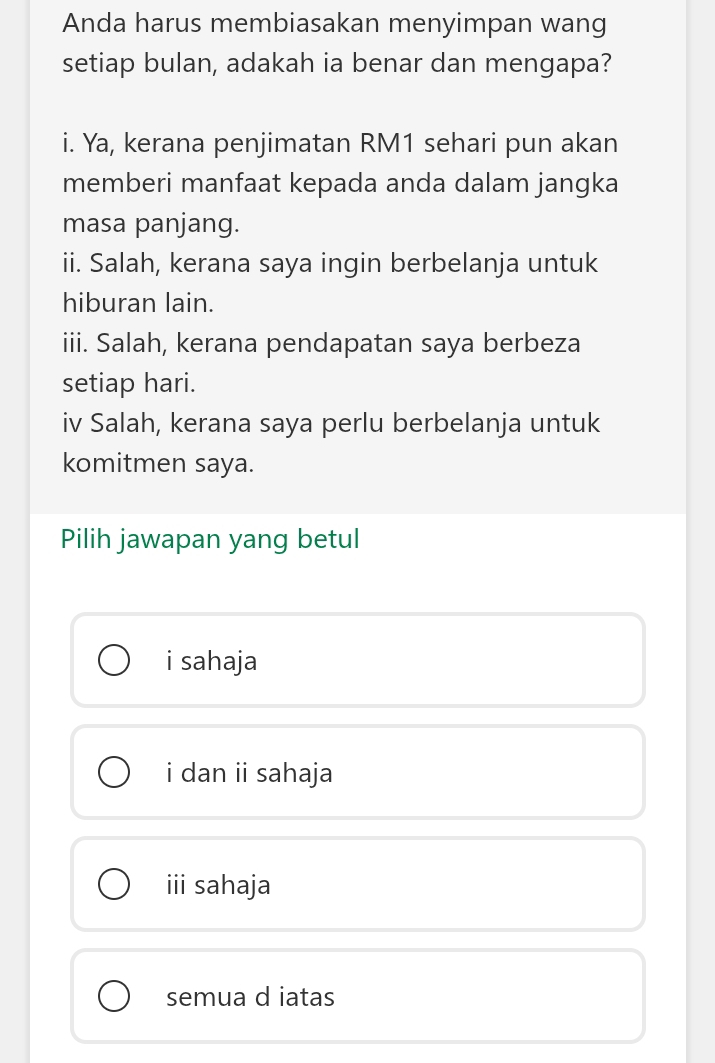
Task: Click the question line "Anda harus membiasakan menyimpan wang"
Action: [334, 22]
